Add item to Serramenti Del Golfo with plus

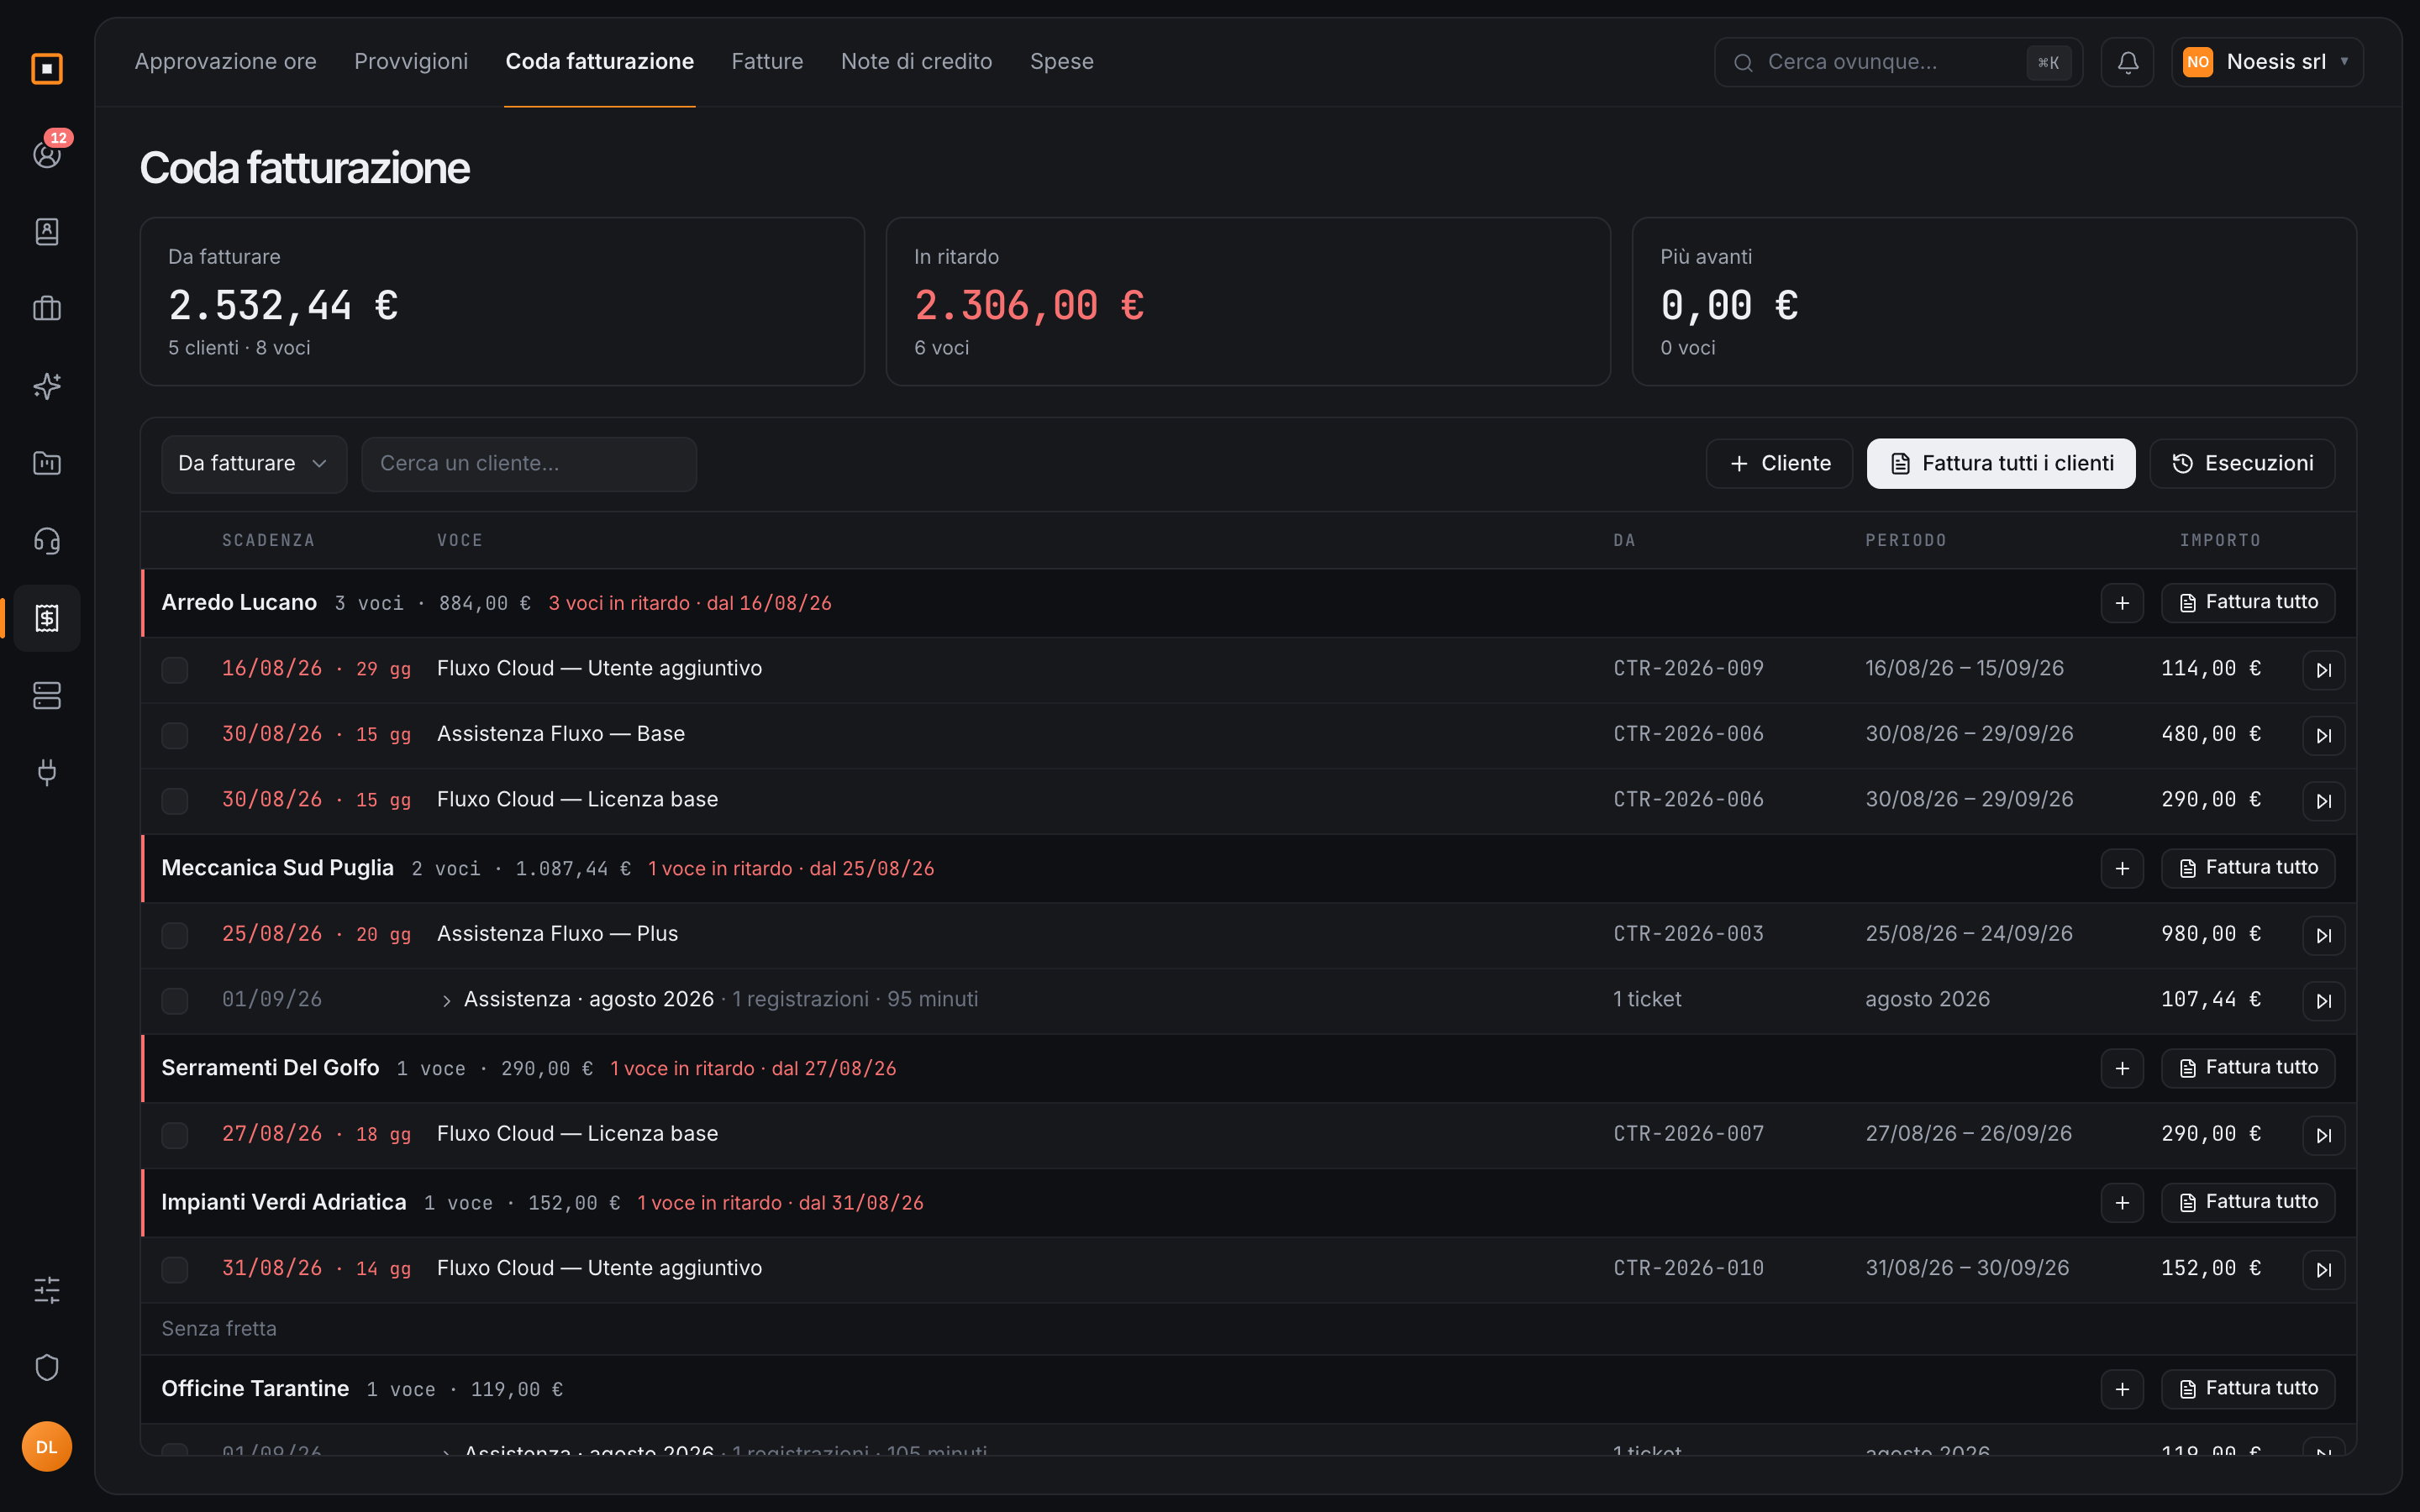[x=2122, y=1068]
